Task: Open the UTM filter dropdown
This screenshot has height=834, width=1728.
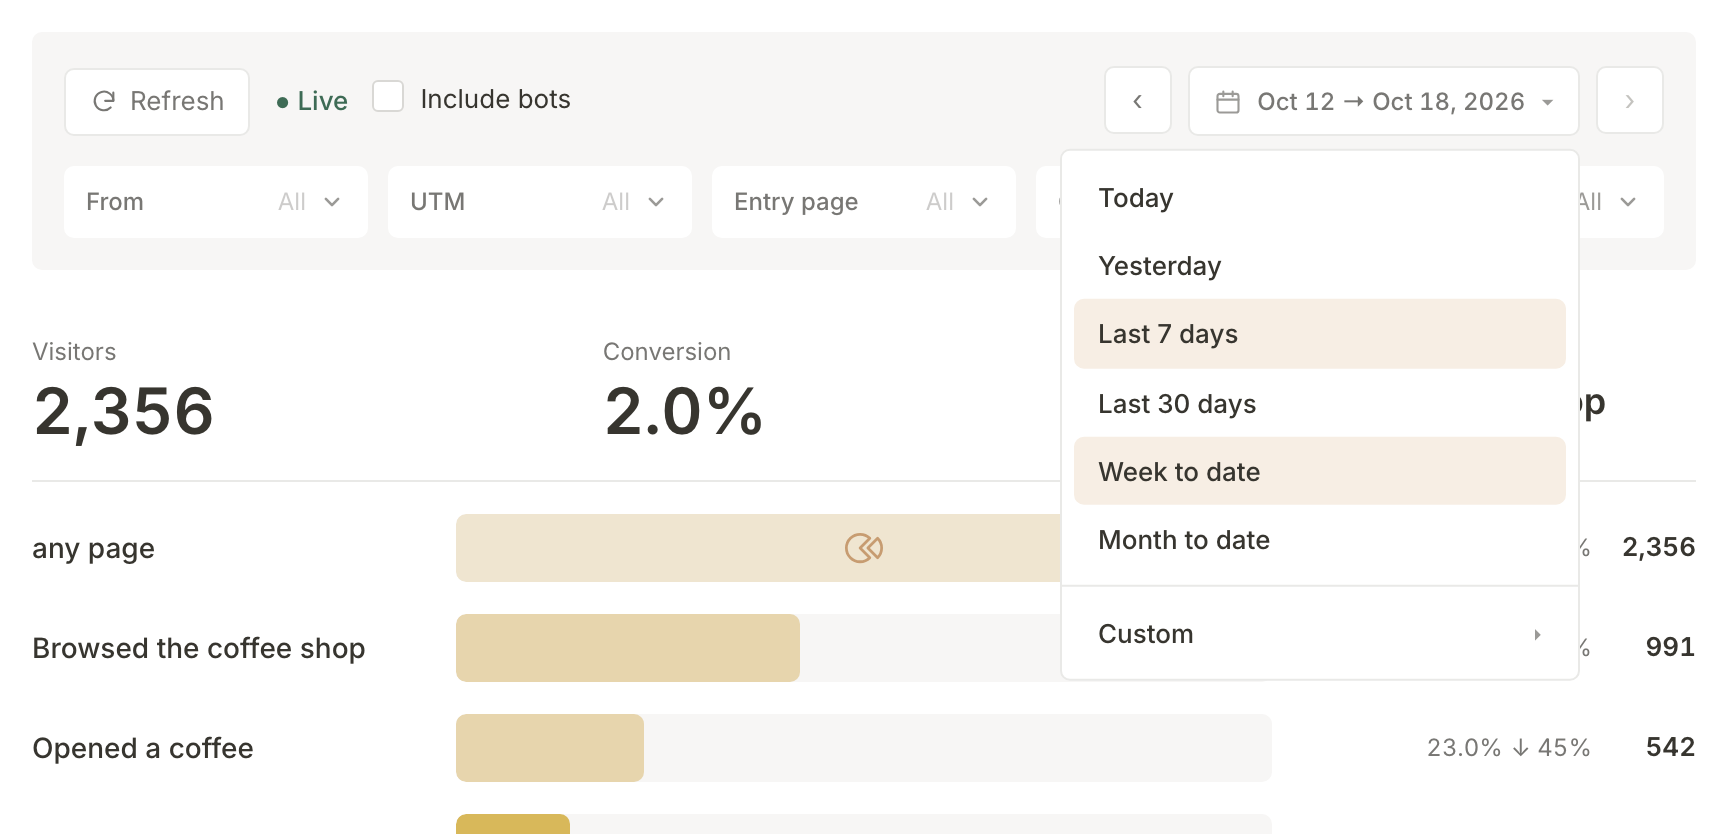Action: (x=540, y=202)
